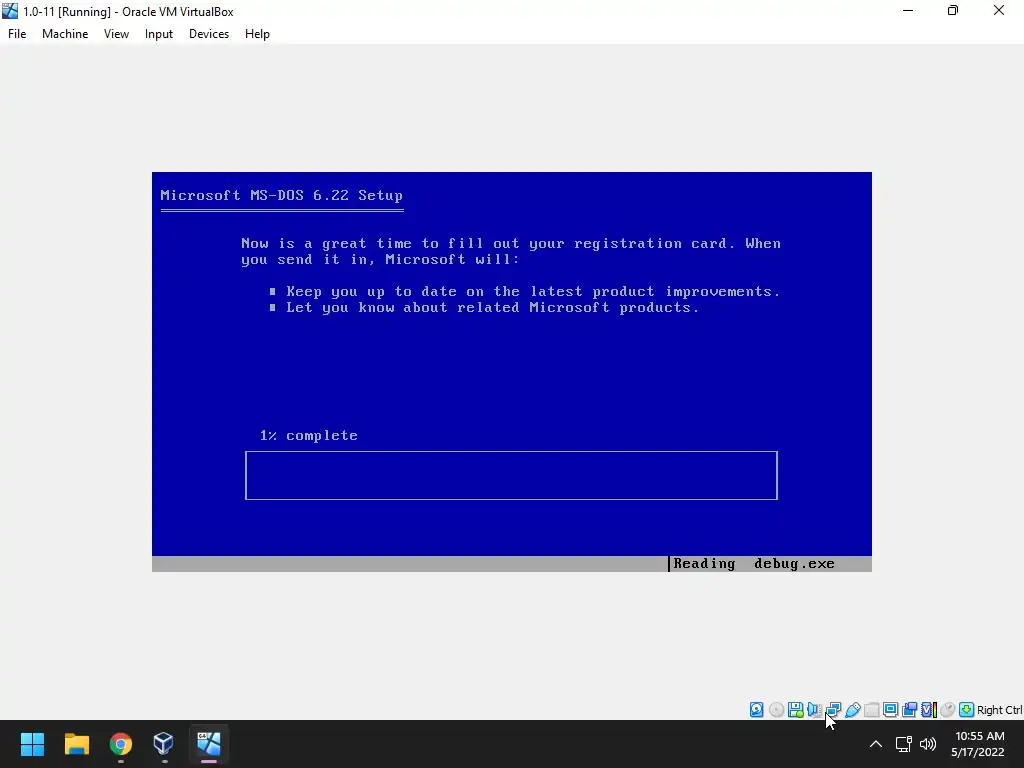Click the '1% complete' progress text
1024x768 pixels.
tap(308, 436)
